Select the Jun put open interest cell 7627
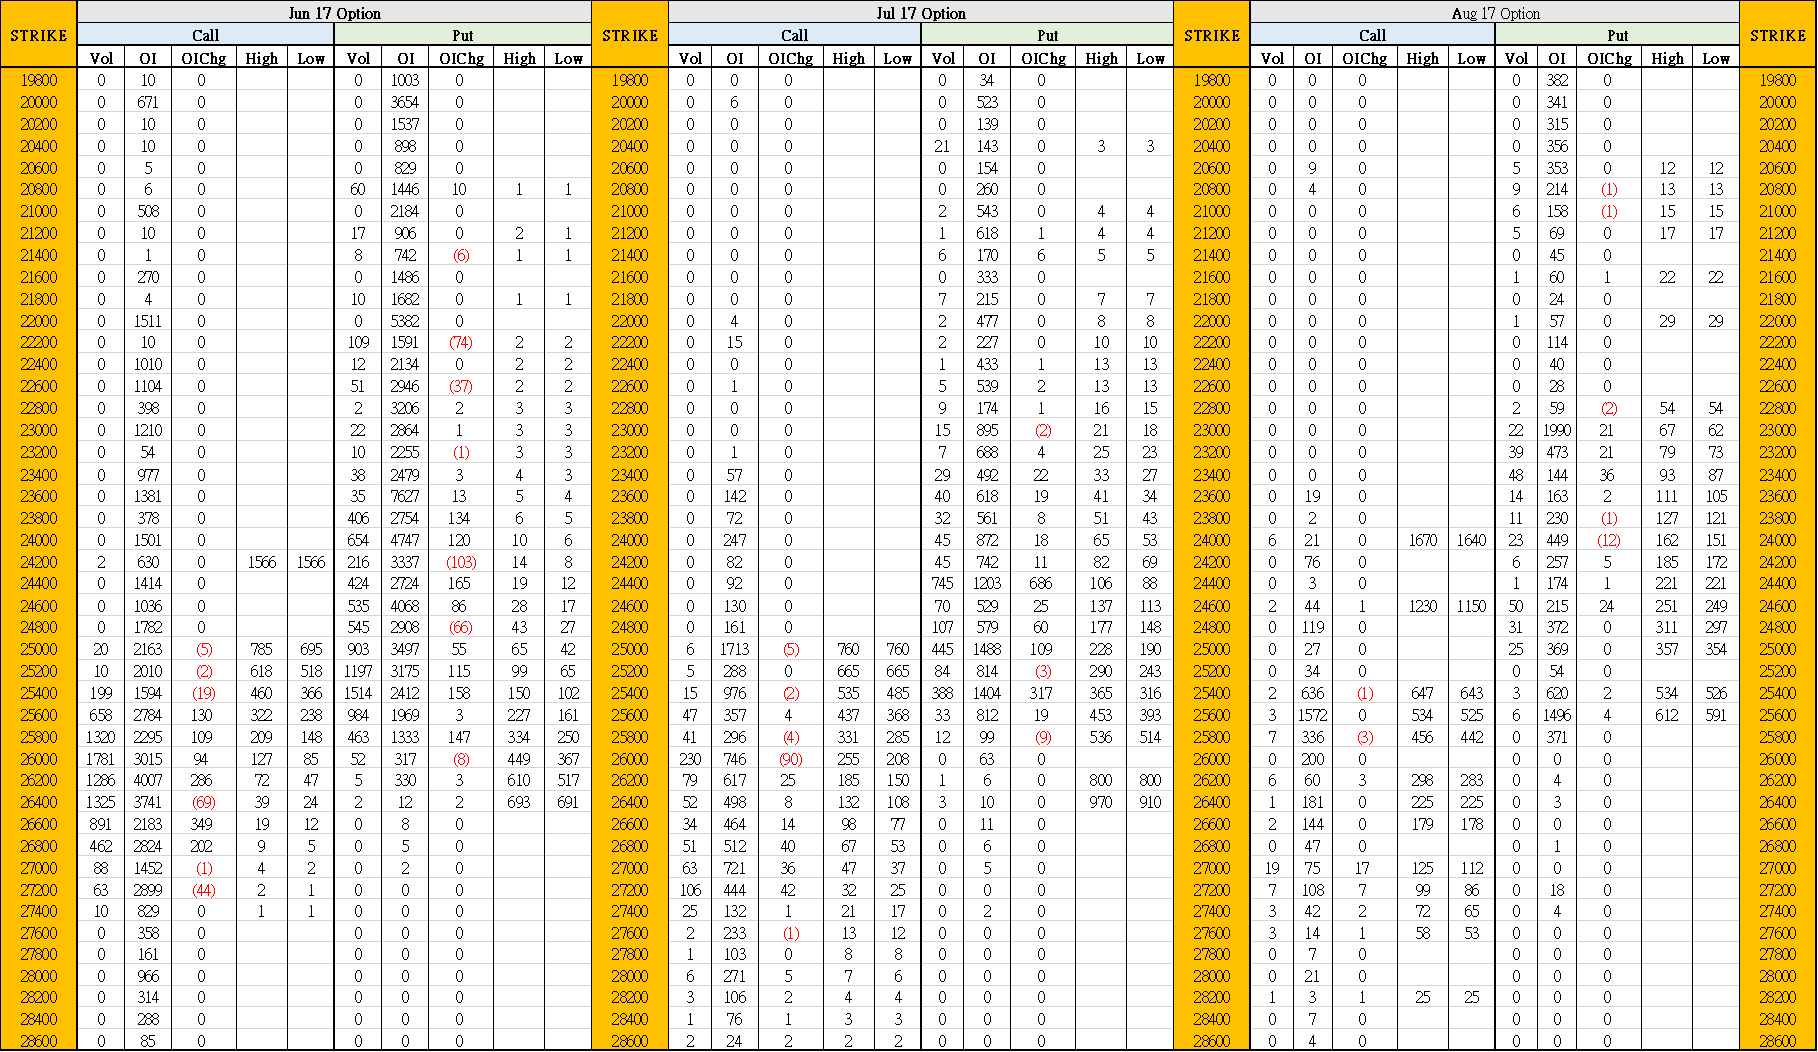The width and height of the screenshot is (1818, 1052). click(405, 496)
